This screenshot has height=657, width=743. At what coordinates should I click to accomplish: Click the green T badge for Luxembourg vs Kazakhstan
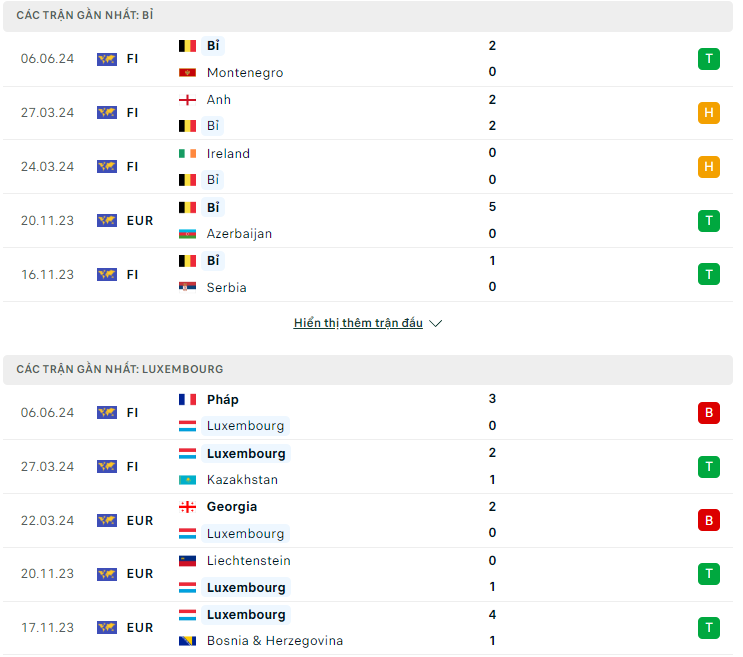click(x=708, y=467)
